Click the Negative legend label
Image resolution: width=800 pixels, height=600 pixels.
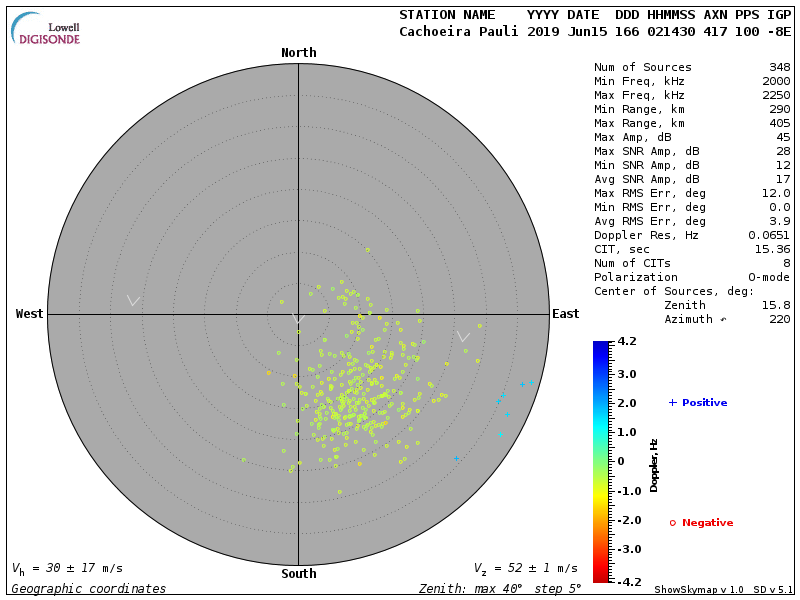[x=707, y=523]
